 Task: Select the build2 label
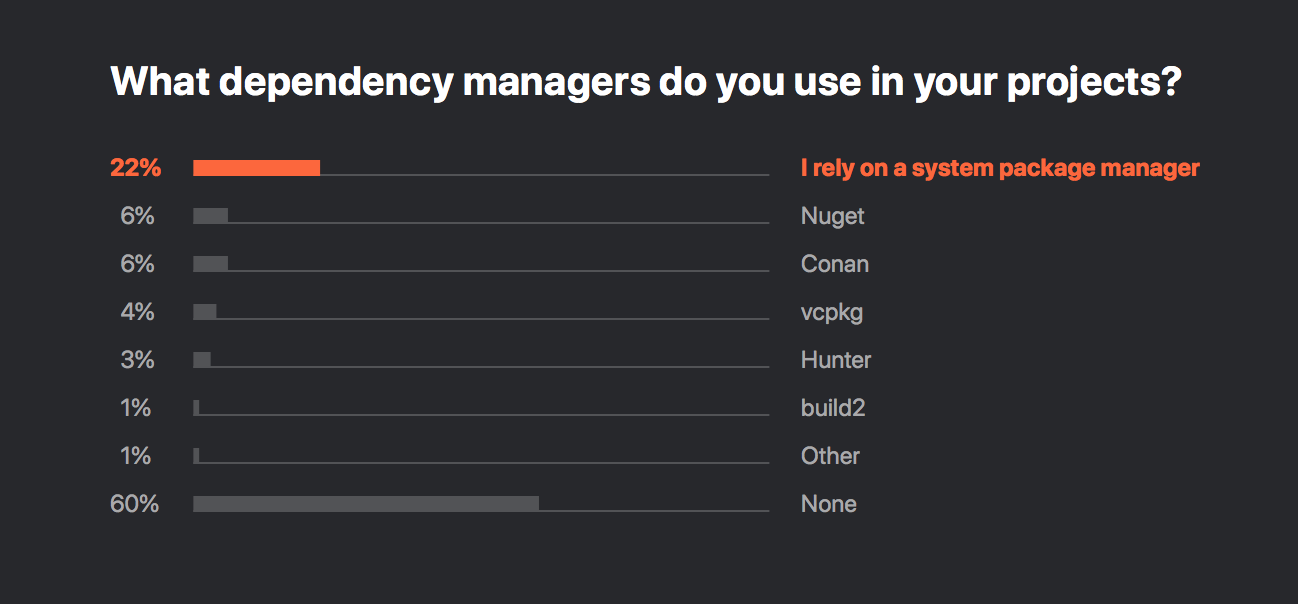click(x=833, y=408)
